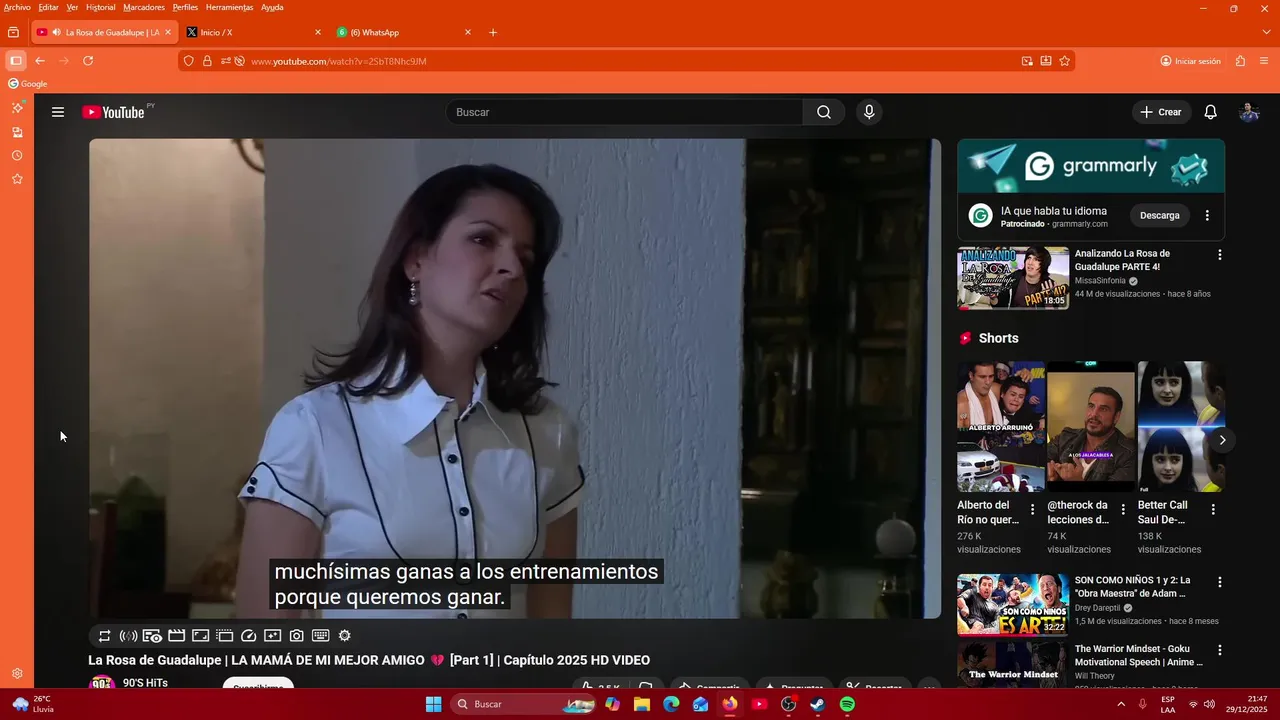Toggle the browser sidebar panel button
Viewport: 1280px width, 720px height.
tap(15, 61)
